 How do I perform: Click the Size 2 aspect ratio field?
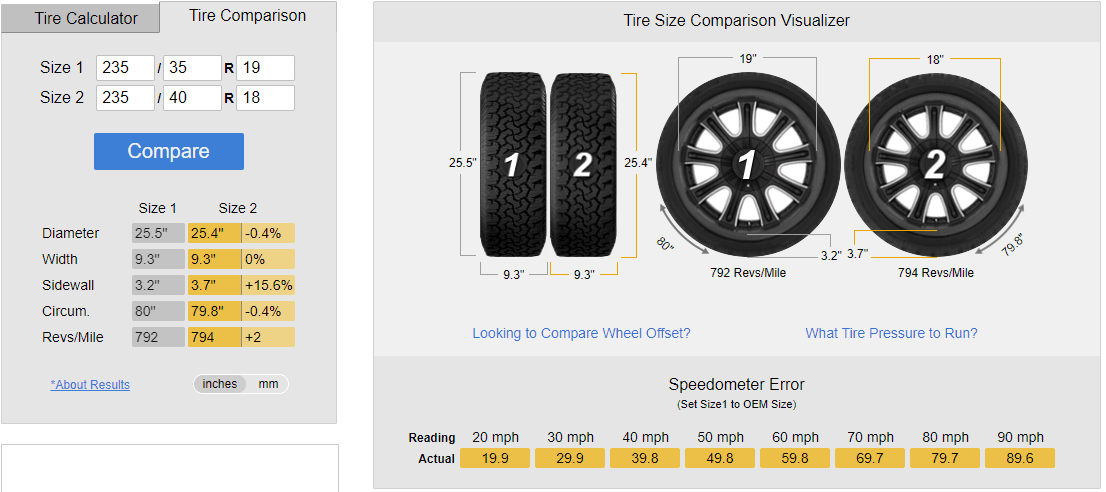191,98
